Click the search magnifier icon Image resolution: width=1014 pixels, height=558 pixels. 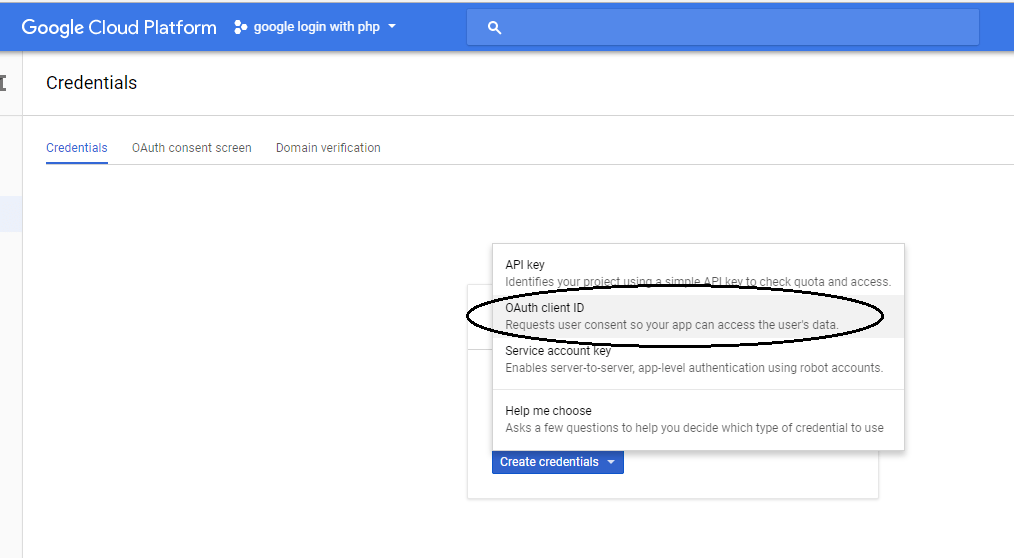[494, 28]
